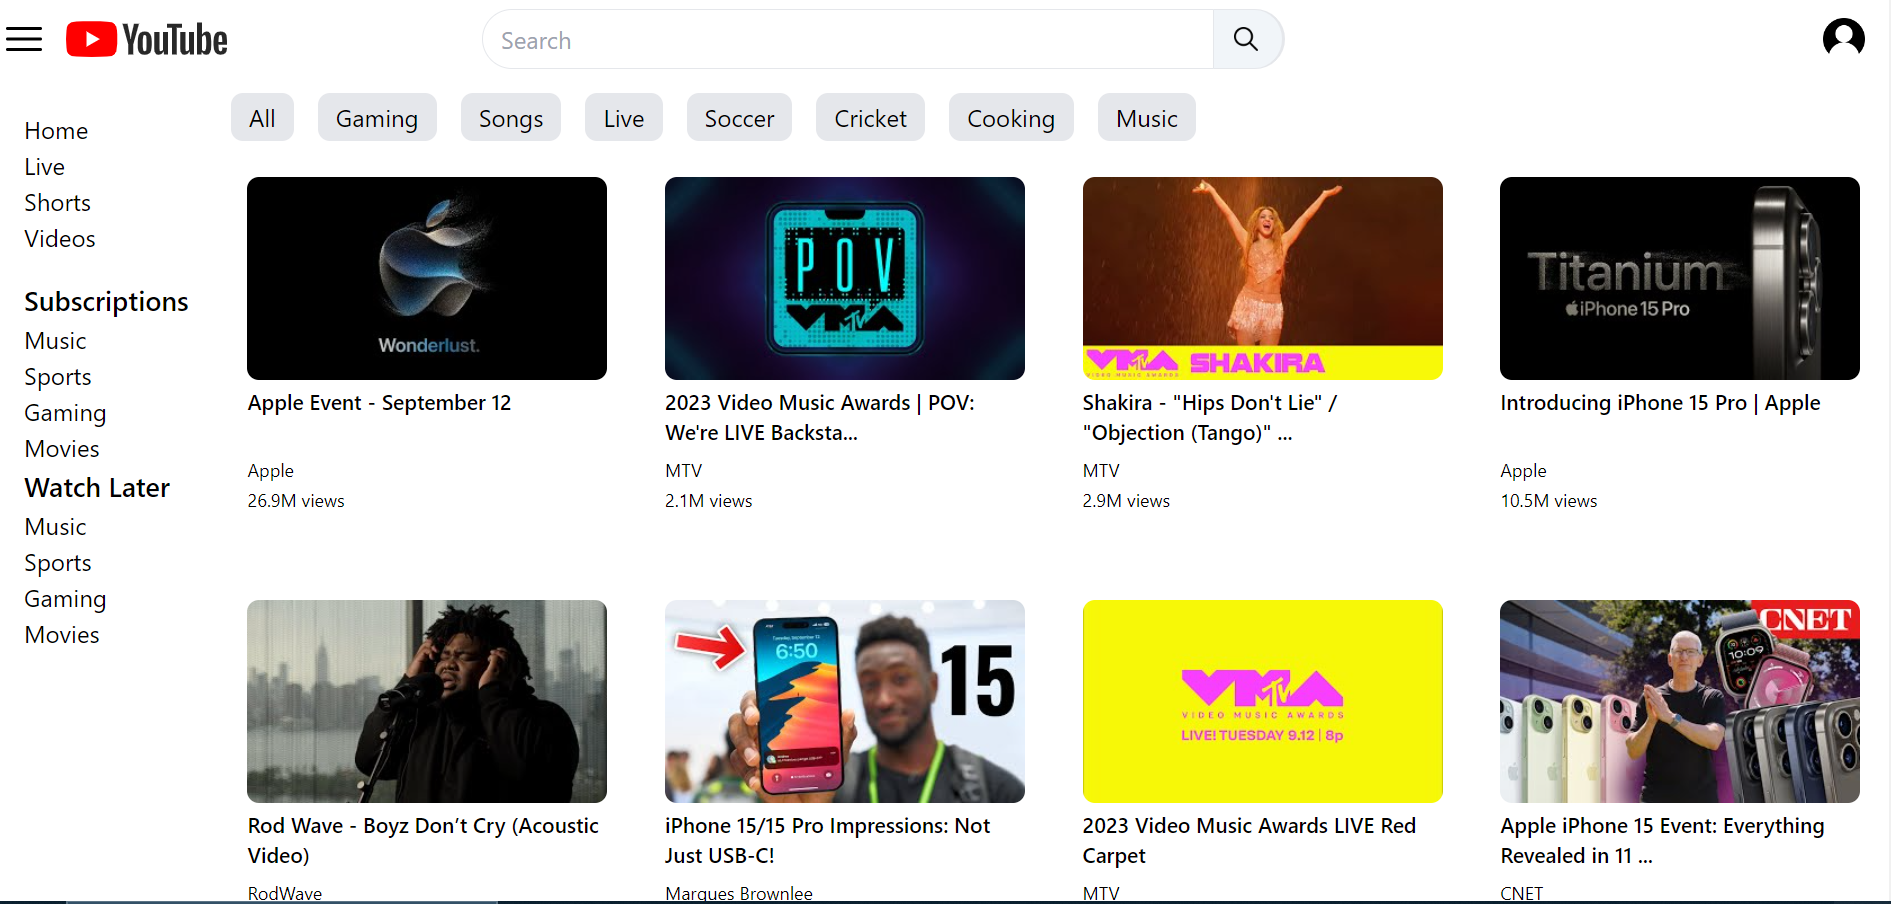Open title 'Shakira - Hips Don't Lie'
Image resolution: width=1891 pixels, height=904 pixels.
(1210, 418)
